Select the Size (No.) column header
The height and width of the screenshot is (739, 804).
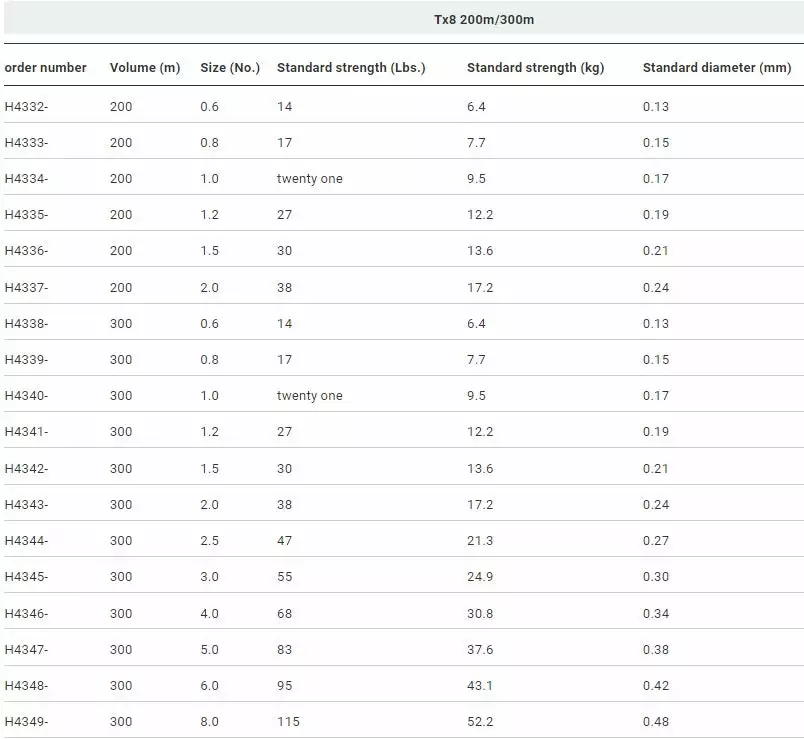230,68
